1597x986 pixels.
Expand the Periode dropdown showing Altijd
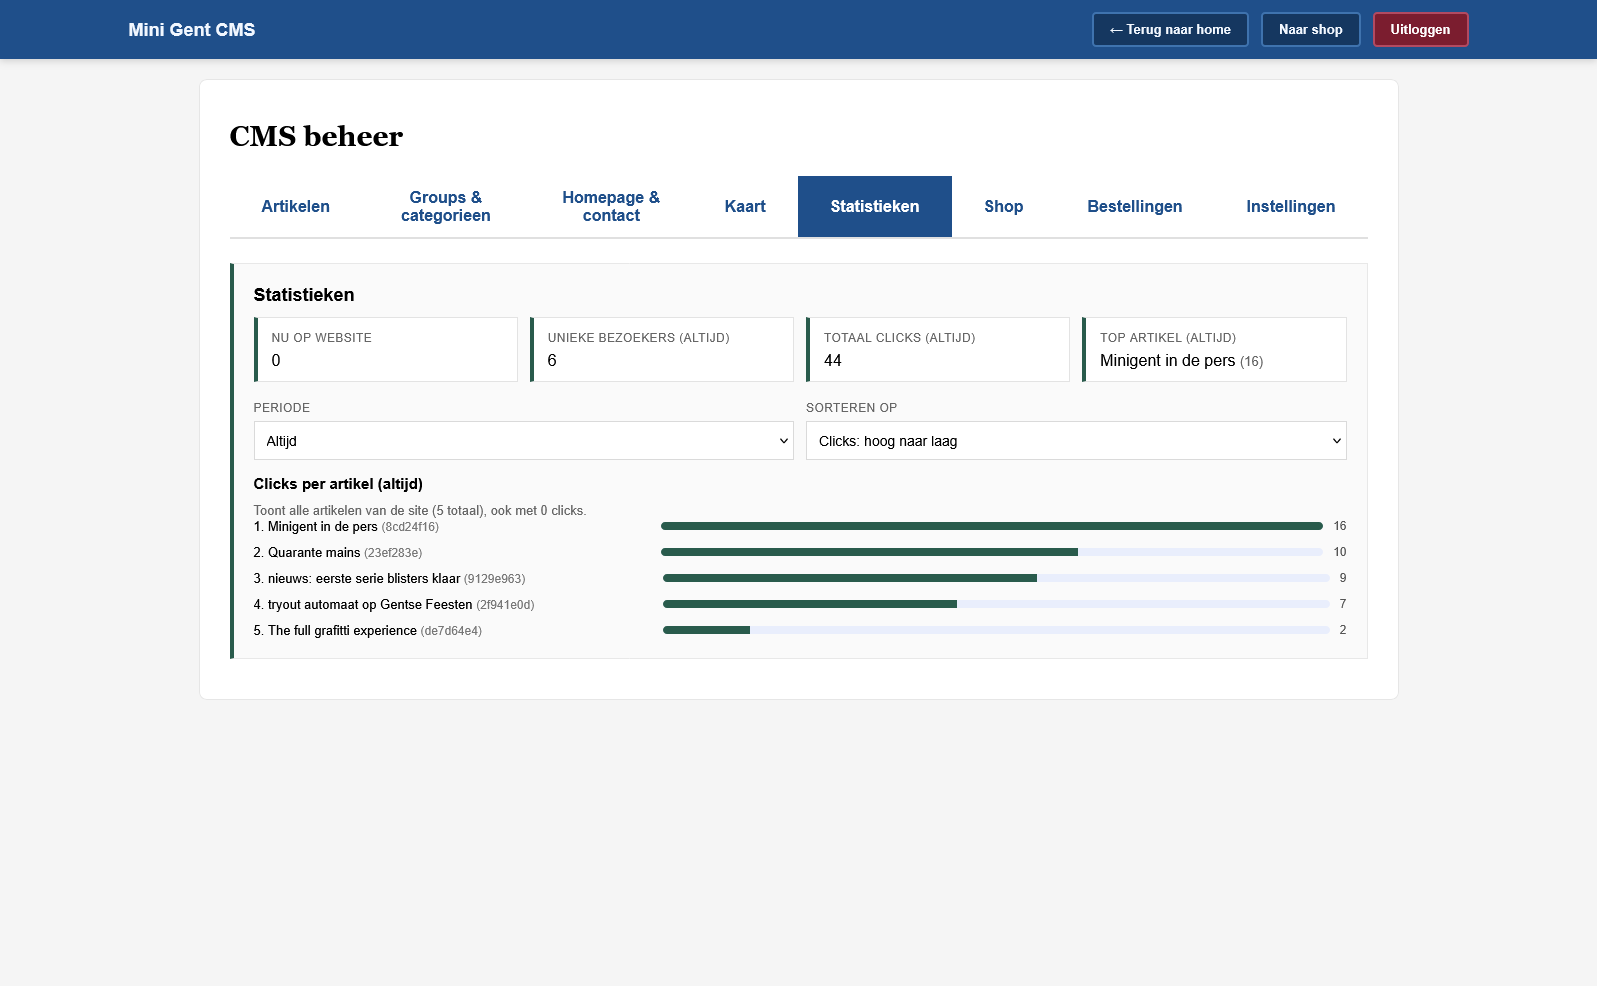coord(523,441)
